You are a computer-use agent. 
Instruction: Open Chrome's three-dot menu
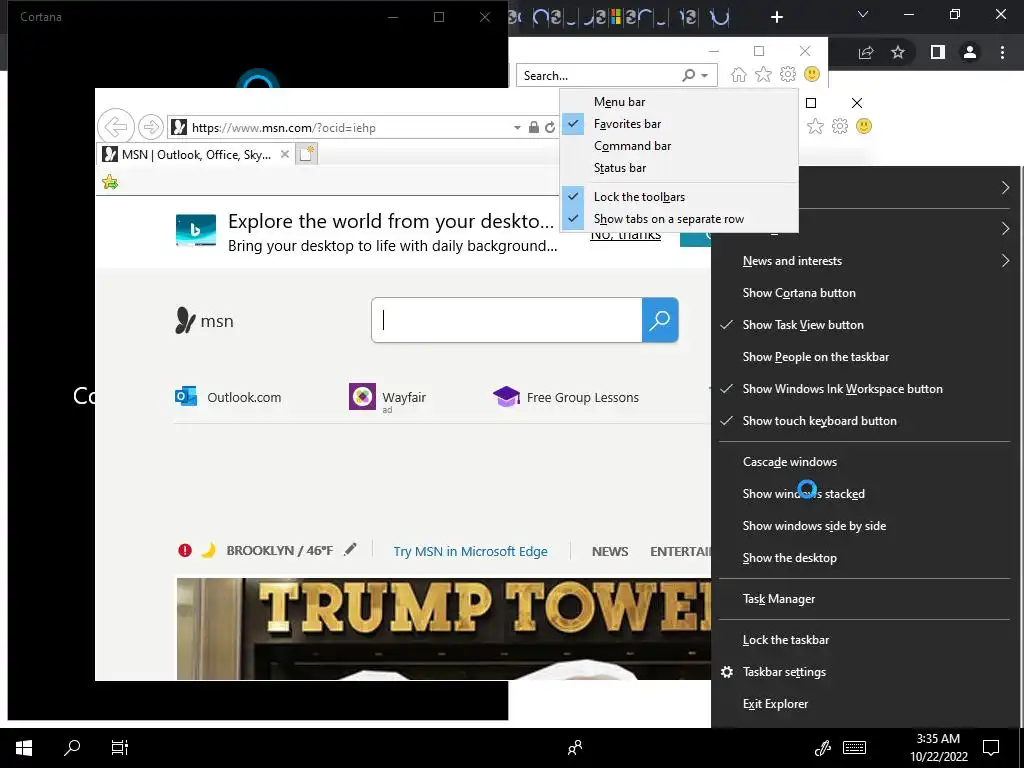click(1002, 52)
